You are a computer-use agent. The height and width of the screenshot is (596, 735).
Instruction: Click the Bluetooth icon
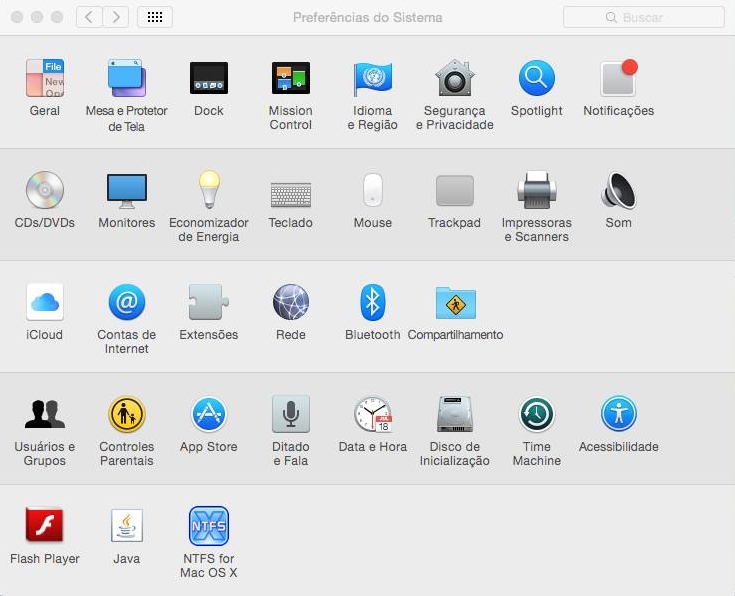pyautogui.click(x=373, y=303)
